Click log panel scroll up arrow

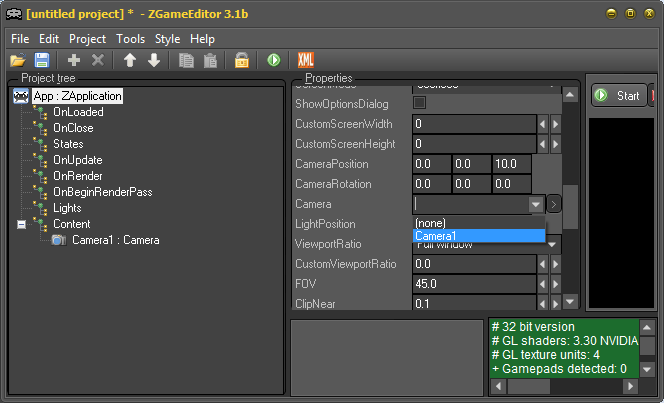click(x=647, y=327)
